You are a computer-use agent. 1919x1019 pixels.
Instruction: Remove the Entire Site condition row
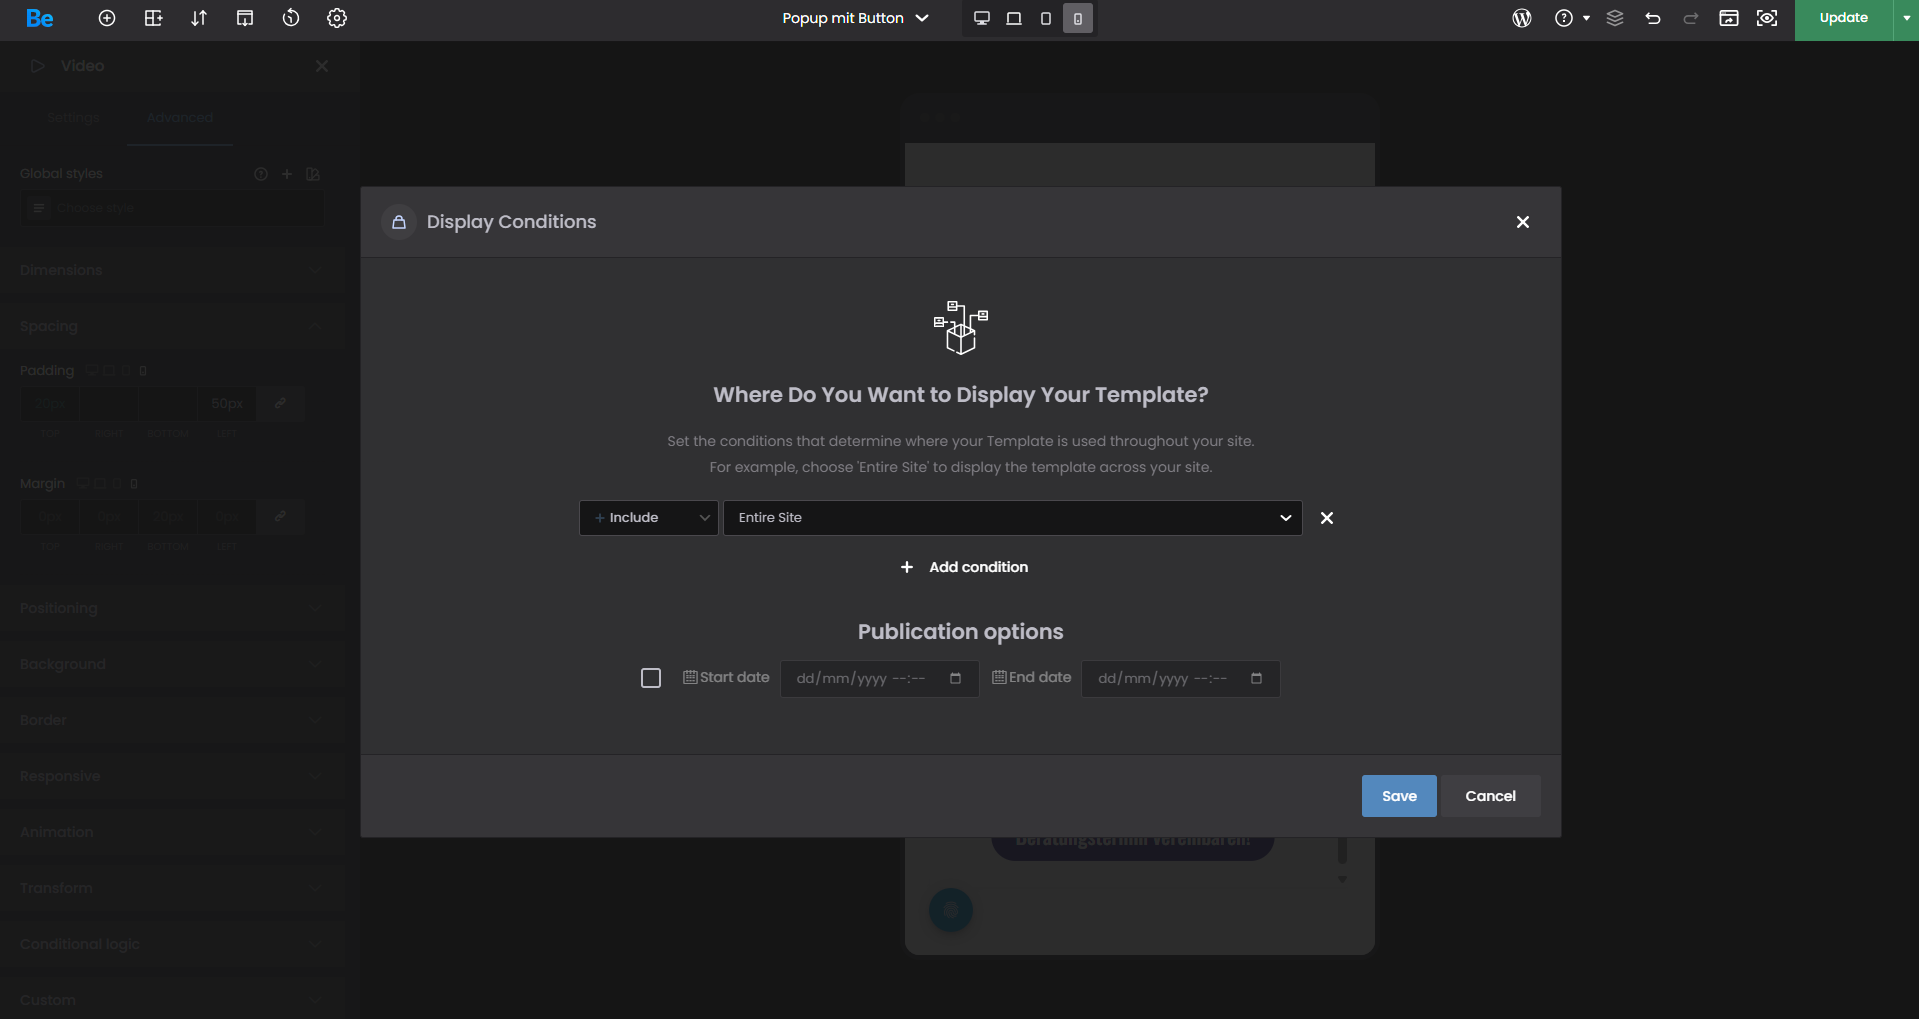coord(1327,518)
